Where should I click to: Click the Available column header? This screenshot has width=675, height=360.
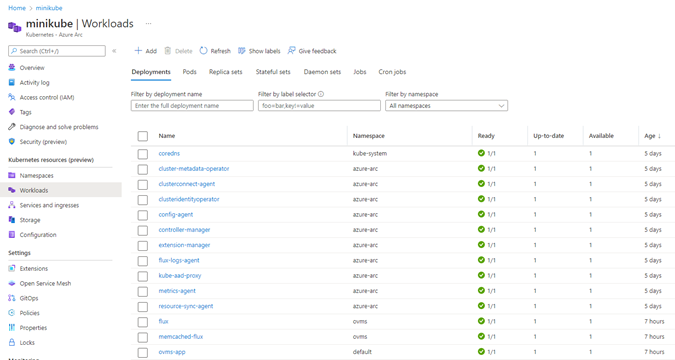601,136
